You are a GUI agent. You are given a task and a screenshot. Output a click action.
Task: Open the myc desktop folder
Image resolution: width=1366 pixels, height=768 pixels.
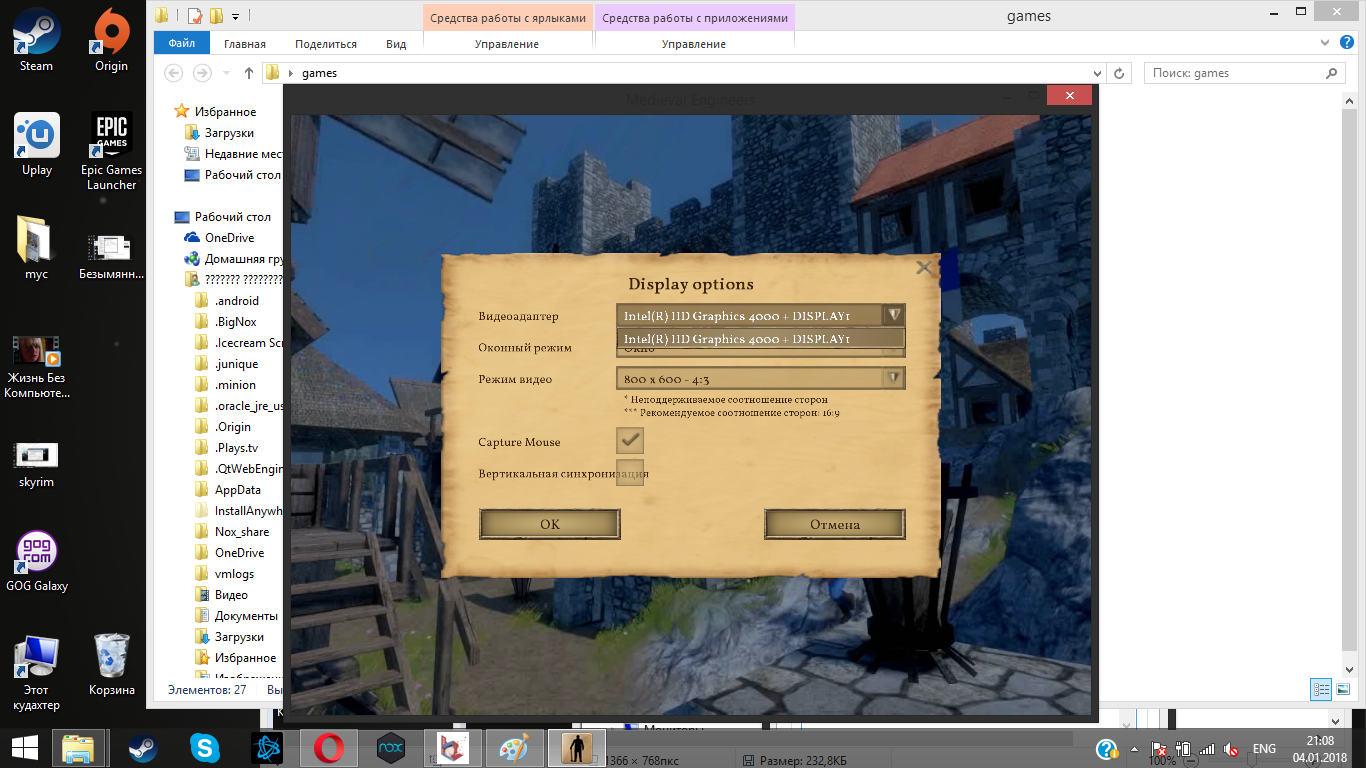36,248
